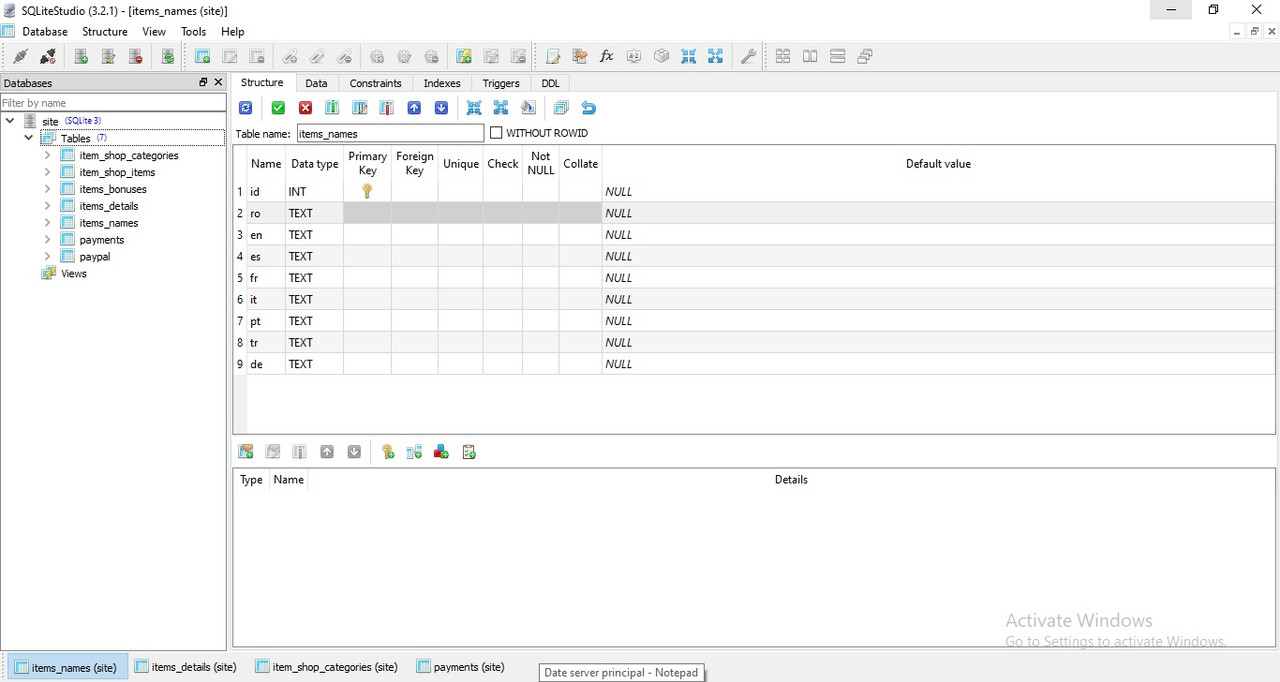The height and width of the screenshot is (682, 1280).
Task: Switch to the Data tab
Action: 316,83
